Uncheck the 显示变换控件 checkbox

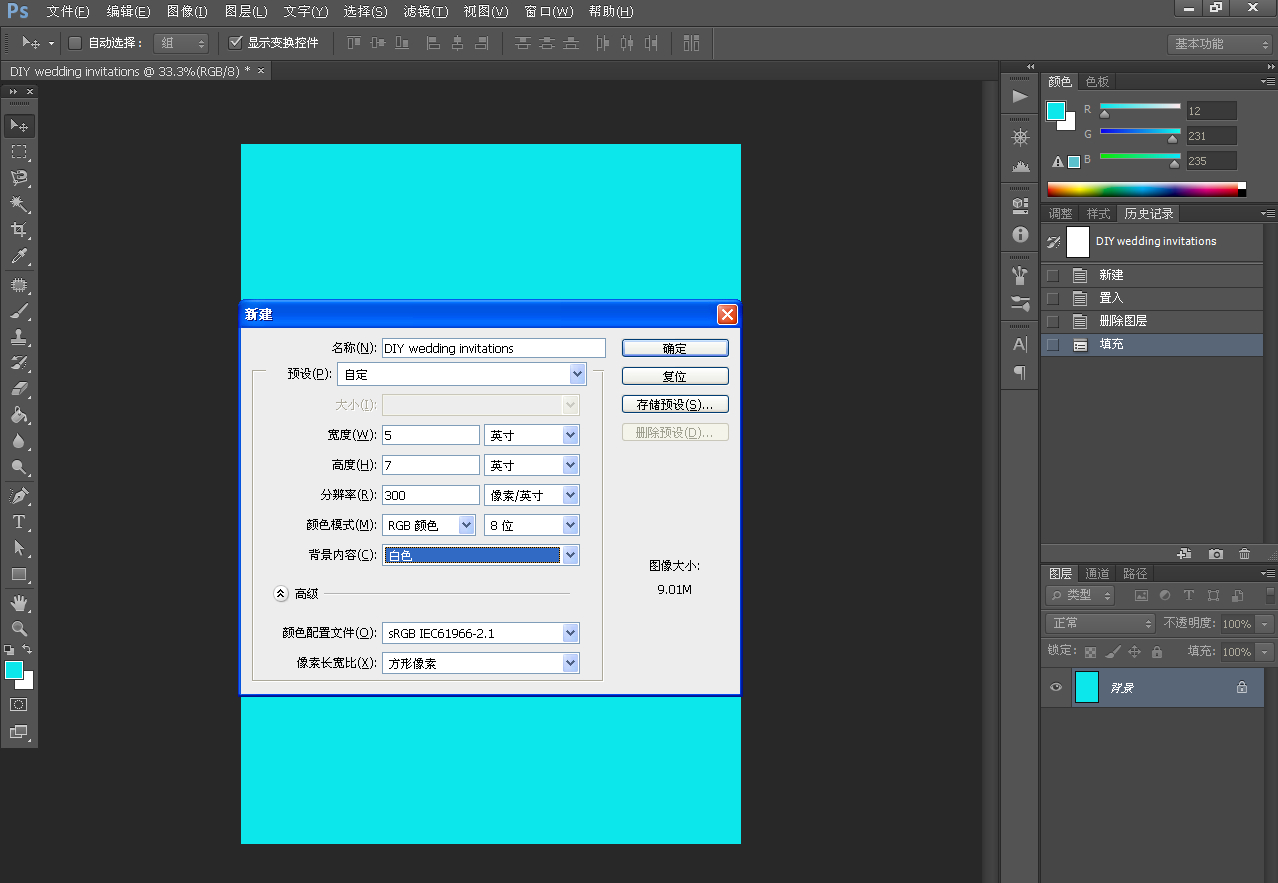click(236, 43)
